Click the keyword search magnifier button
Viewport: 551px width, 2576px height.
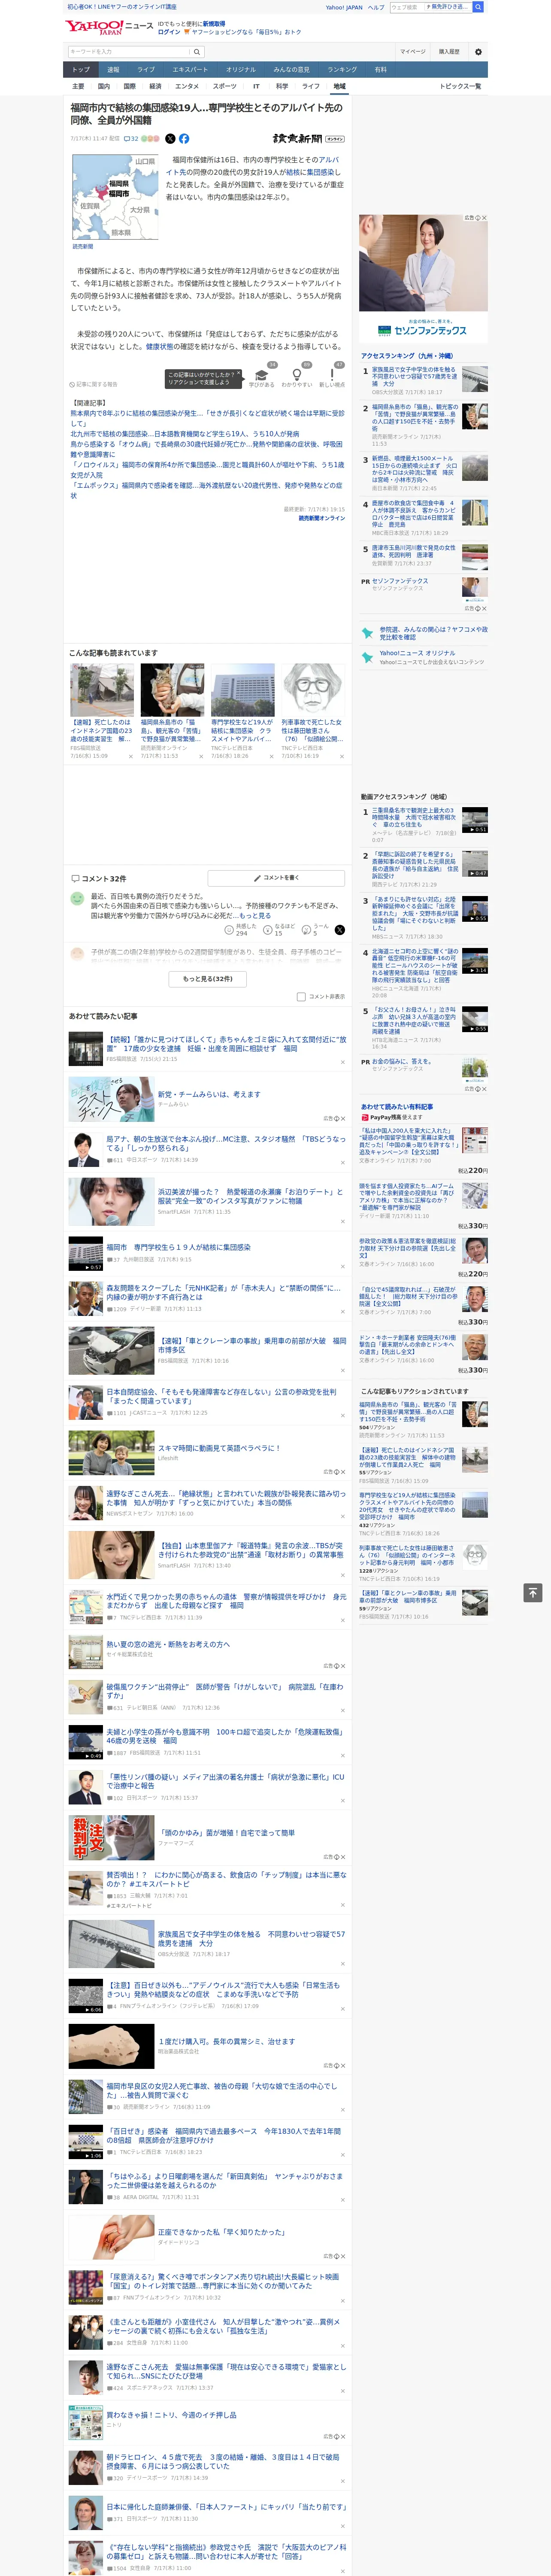pyautogui.click(x=197, y=51)
